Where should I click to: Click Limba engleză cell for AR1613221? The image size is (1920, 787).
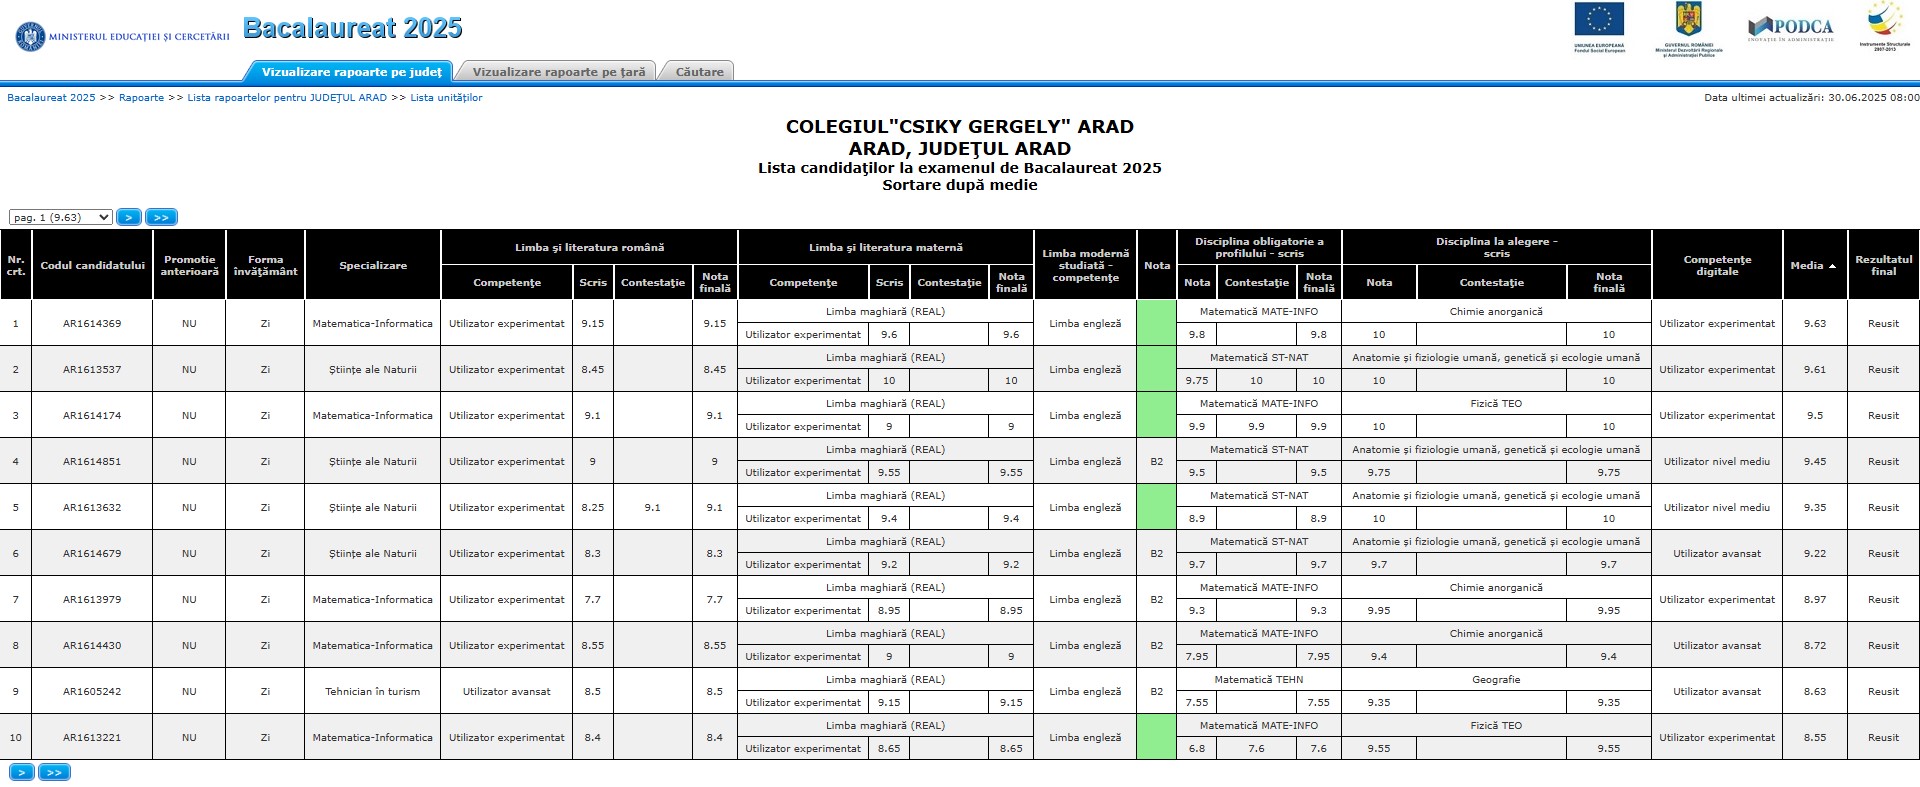pyautogui.click(x=1085, y=738)
